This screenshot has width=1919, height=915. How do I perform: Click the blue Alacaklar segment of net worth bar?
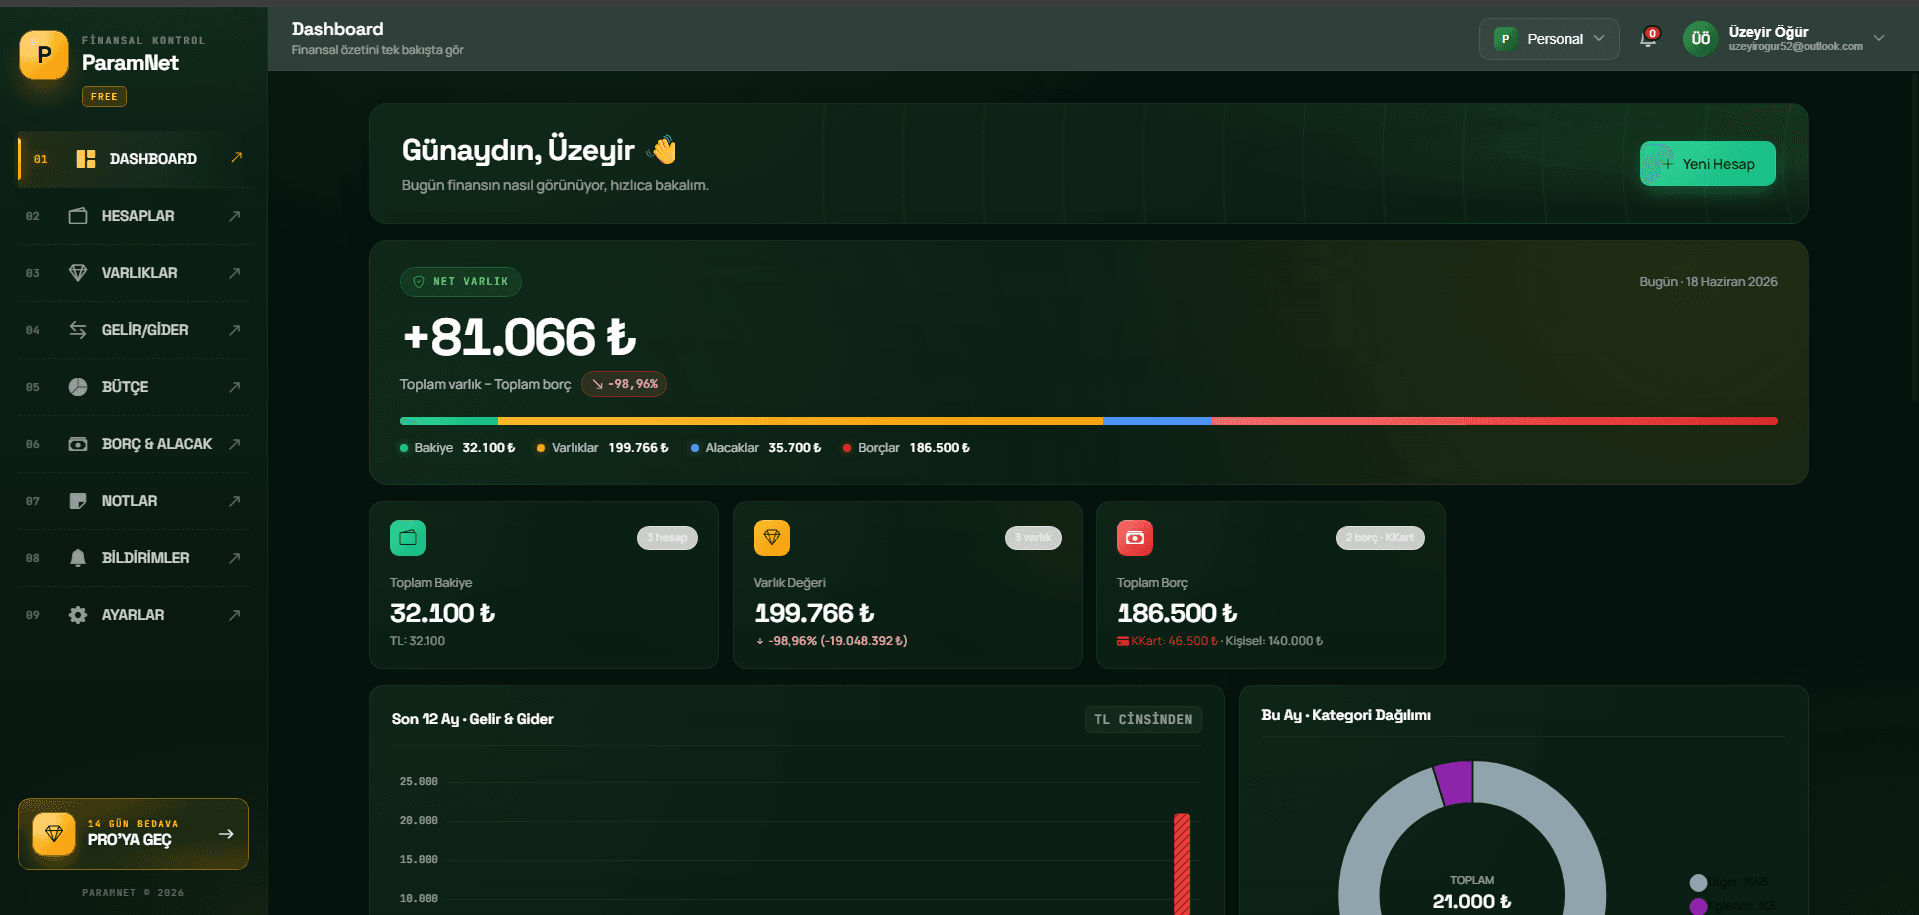point(1157,421)
